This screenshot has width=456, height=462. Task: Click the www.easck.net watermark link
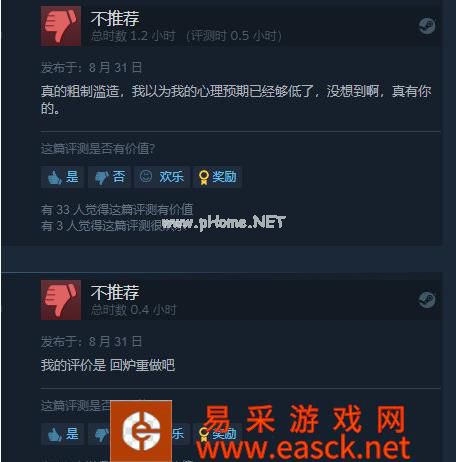tap(303, 449)
